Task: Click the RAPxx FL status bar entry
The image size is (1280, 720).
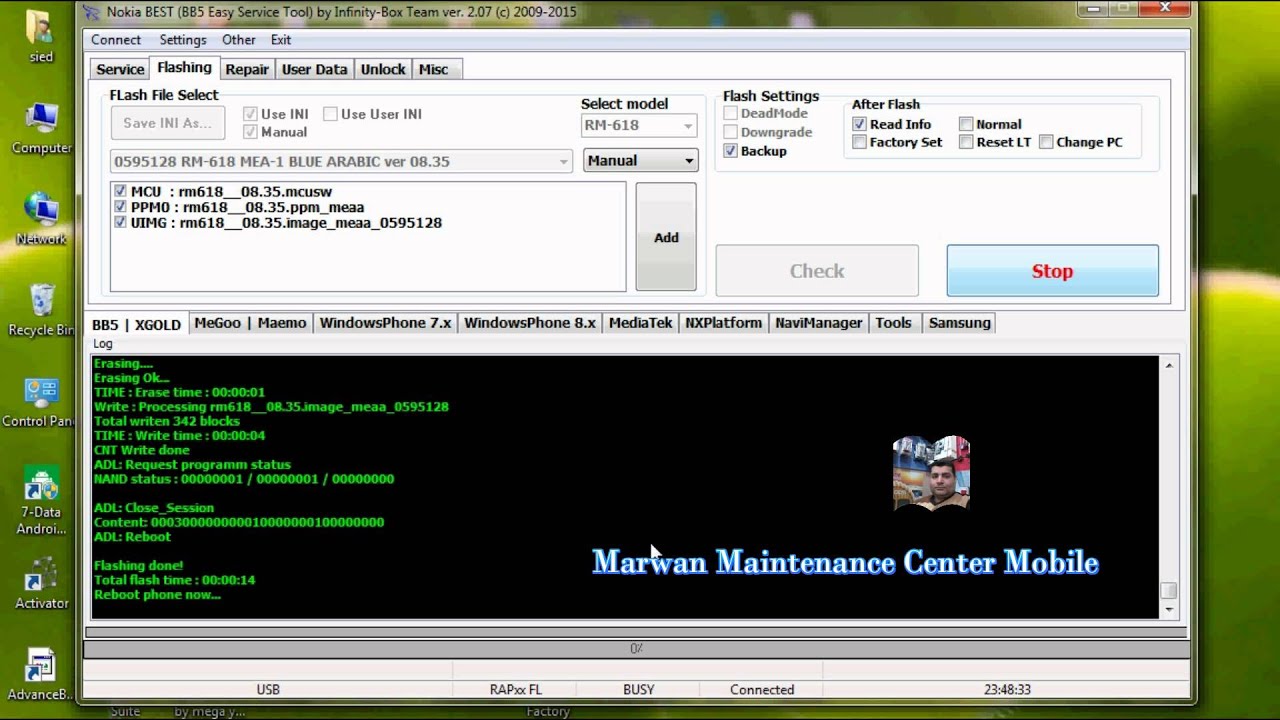Action: pyautogui.click(x=515, y=690)
